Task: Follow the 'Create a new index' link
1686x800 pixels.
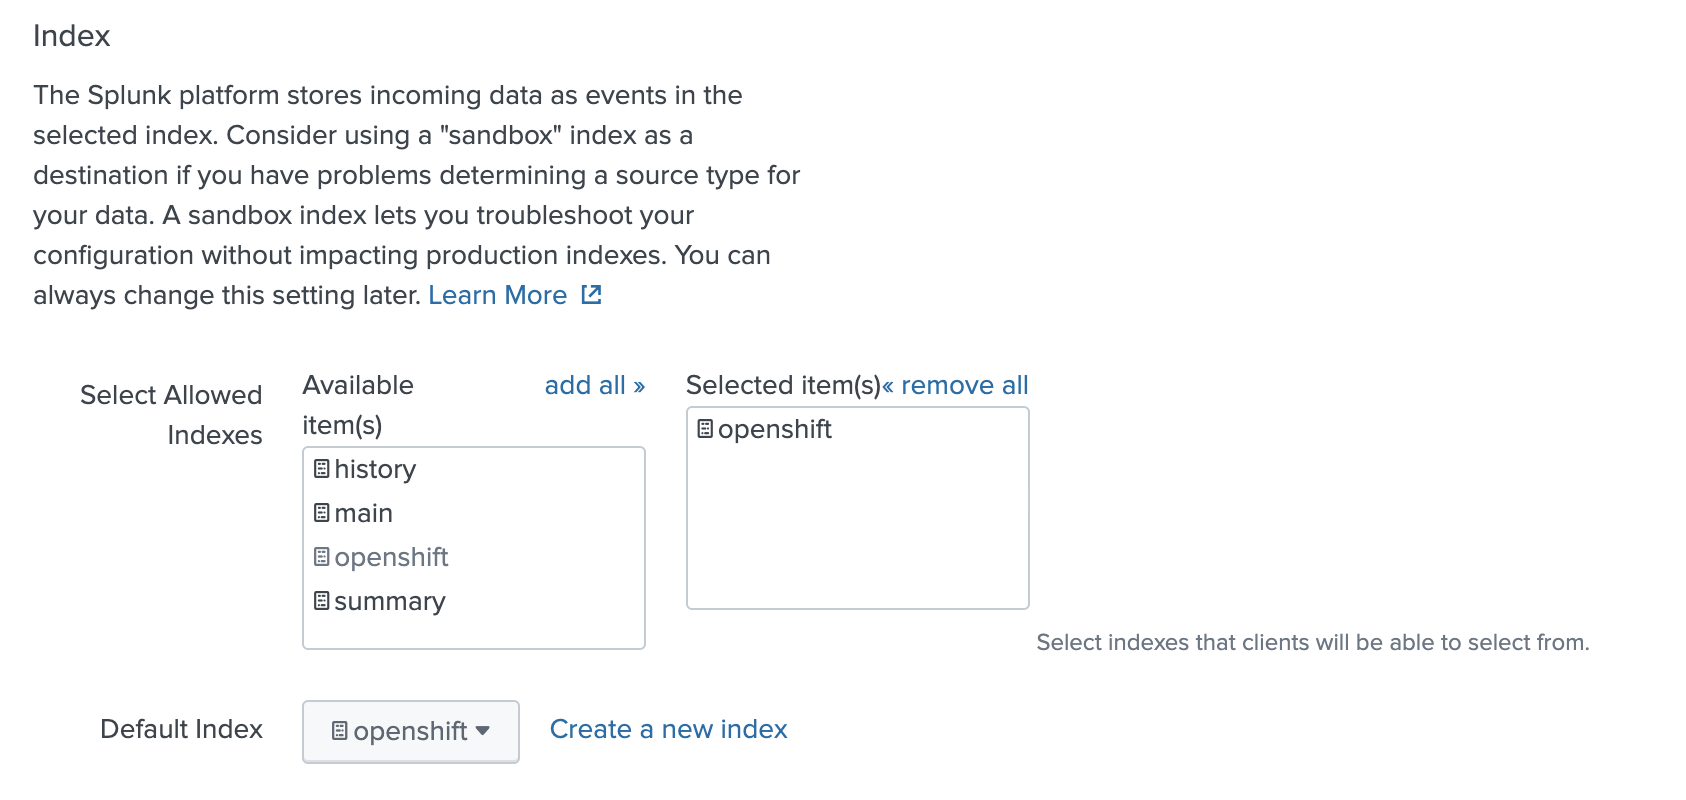Action: pos(668,729)
